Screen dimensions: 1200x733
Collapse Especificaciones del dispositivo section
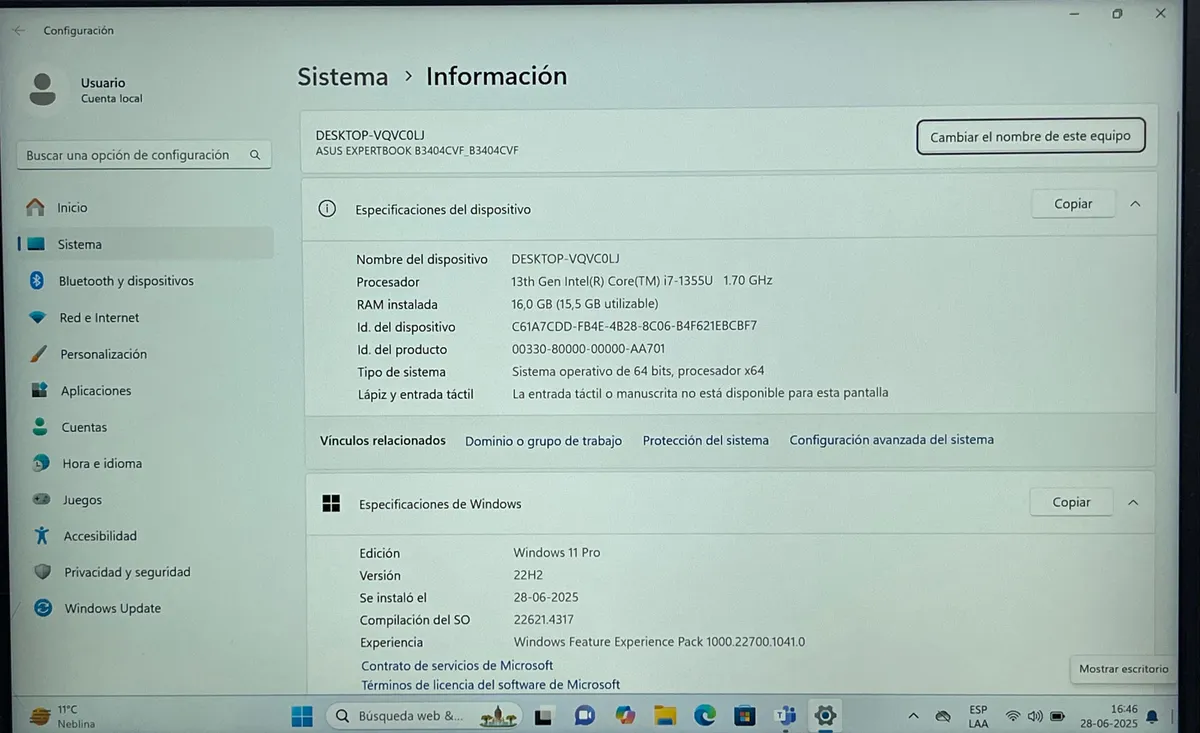point(1135,204)
